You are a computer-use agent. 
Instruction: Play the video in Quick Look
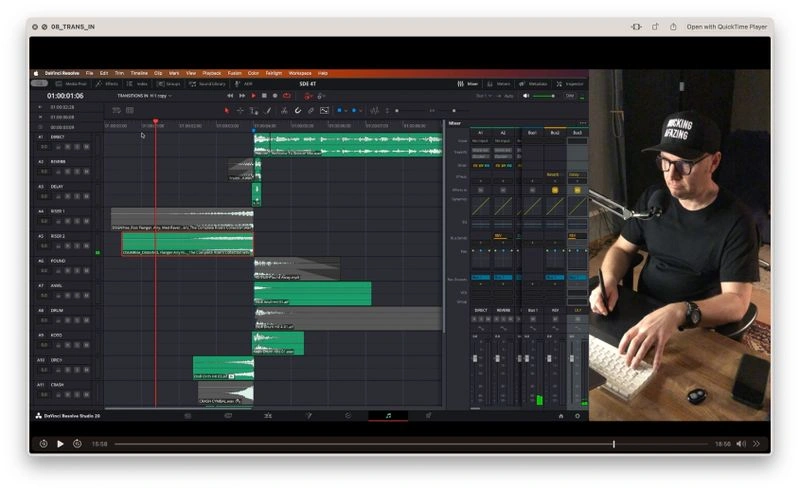[x=60, y=444]
